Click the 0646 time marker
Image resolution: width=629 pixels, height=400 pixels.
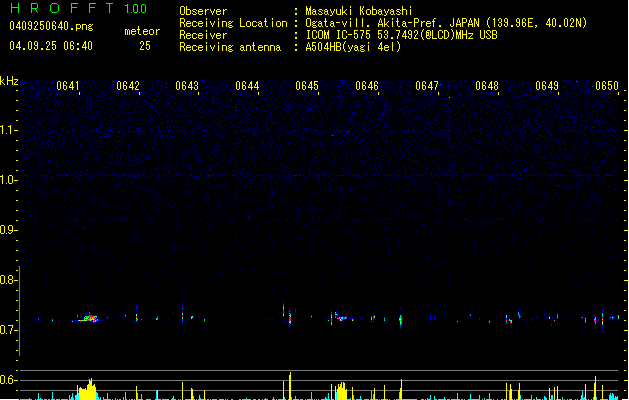[x=367, y=86]
